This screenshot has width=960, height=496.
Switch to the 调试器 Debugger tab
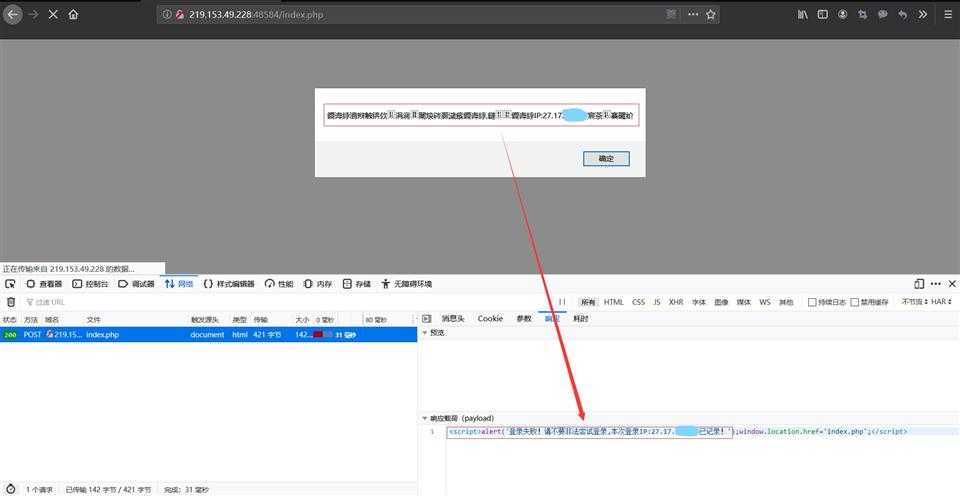pyautogui.click(x=137, y=284)
